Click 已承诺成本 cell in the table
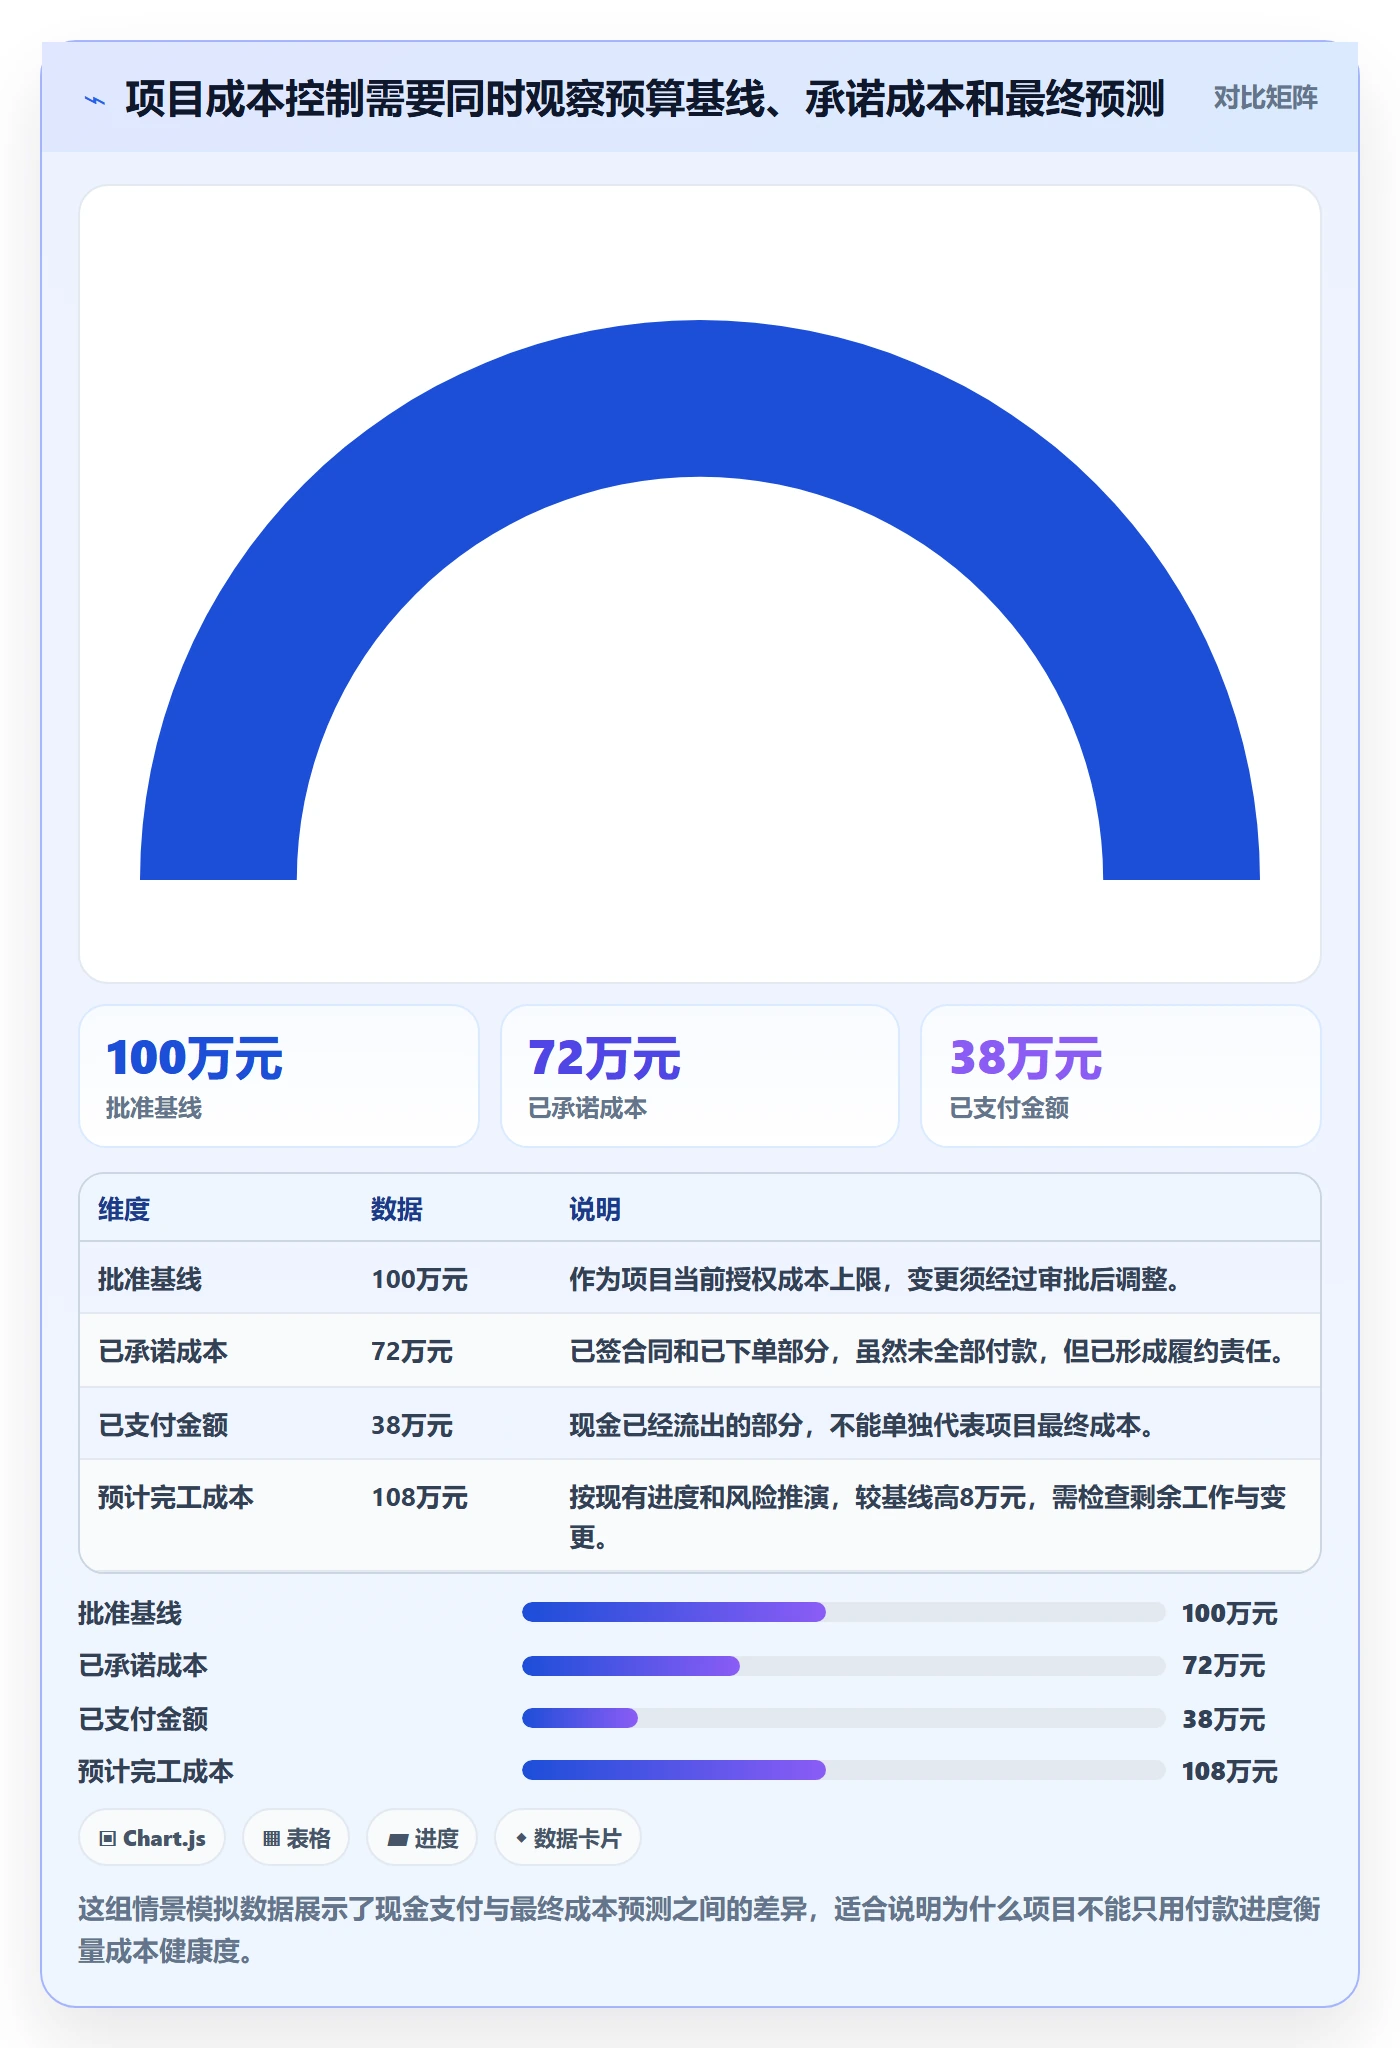1400x2048 pixels. tap(163, 1351)
